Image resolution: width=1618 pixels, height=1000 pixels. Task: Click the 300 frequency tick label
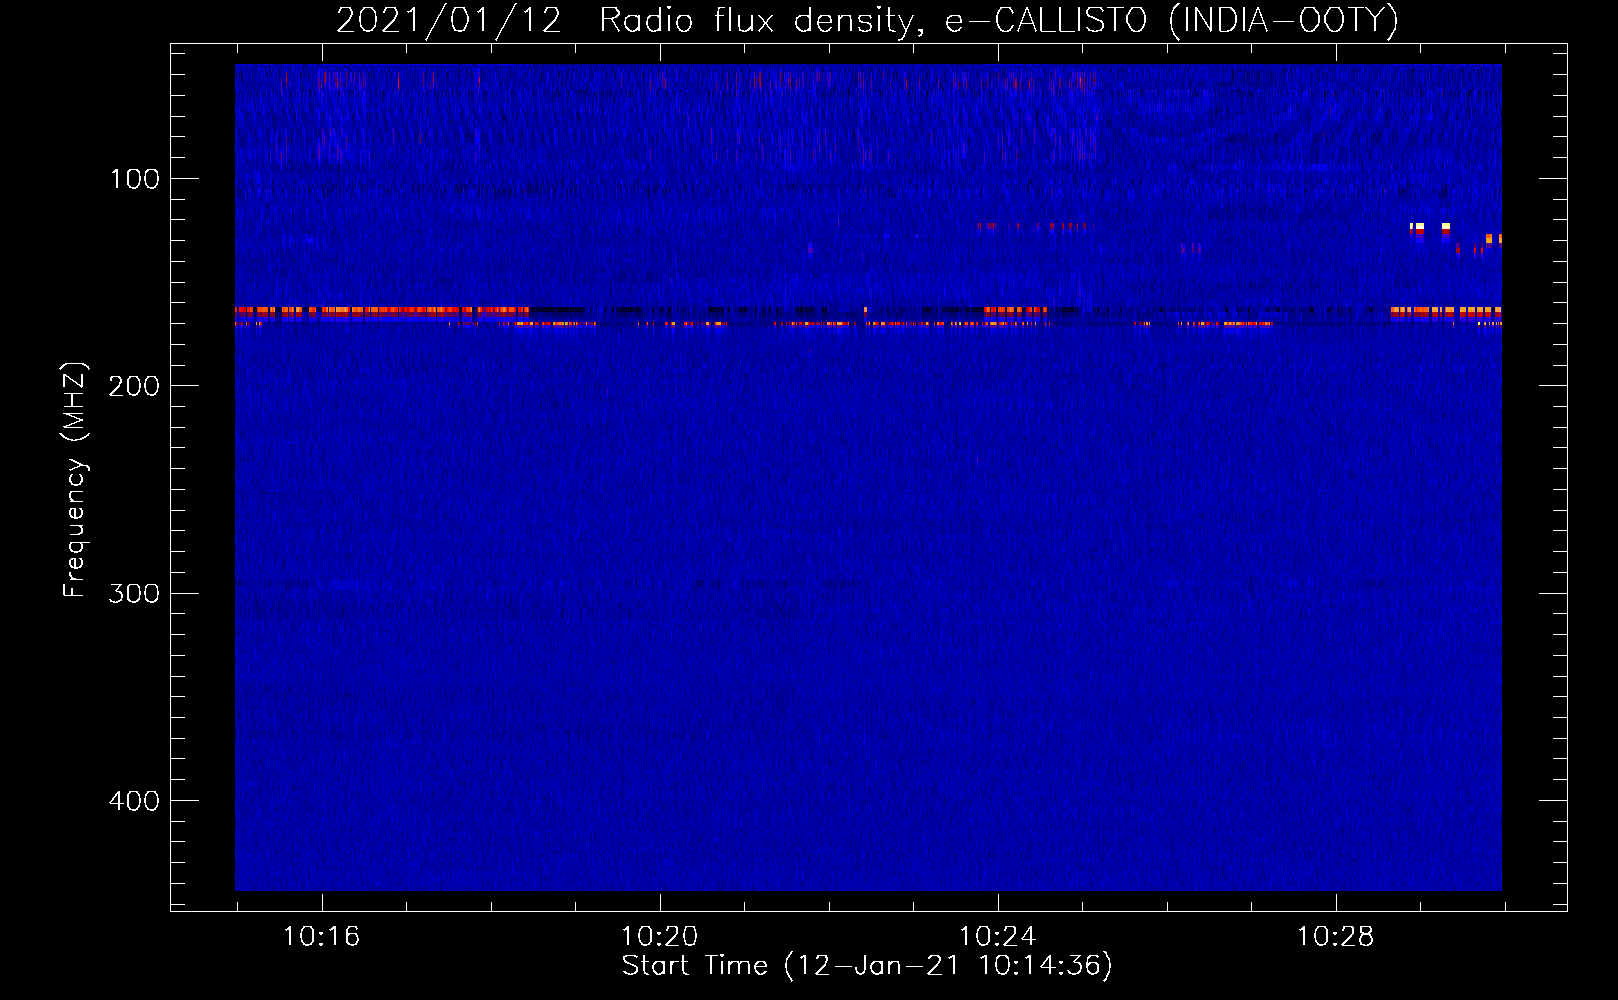(x=135, y=594)
